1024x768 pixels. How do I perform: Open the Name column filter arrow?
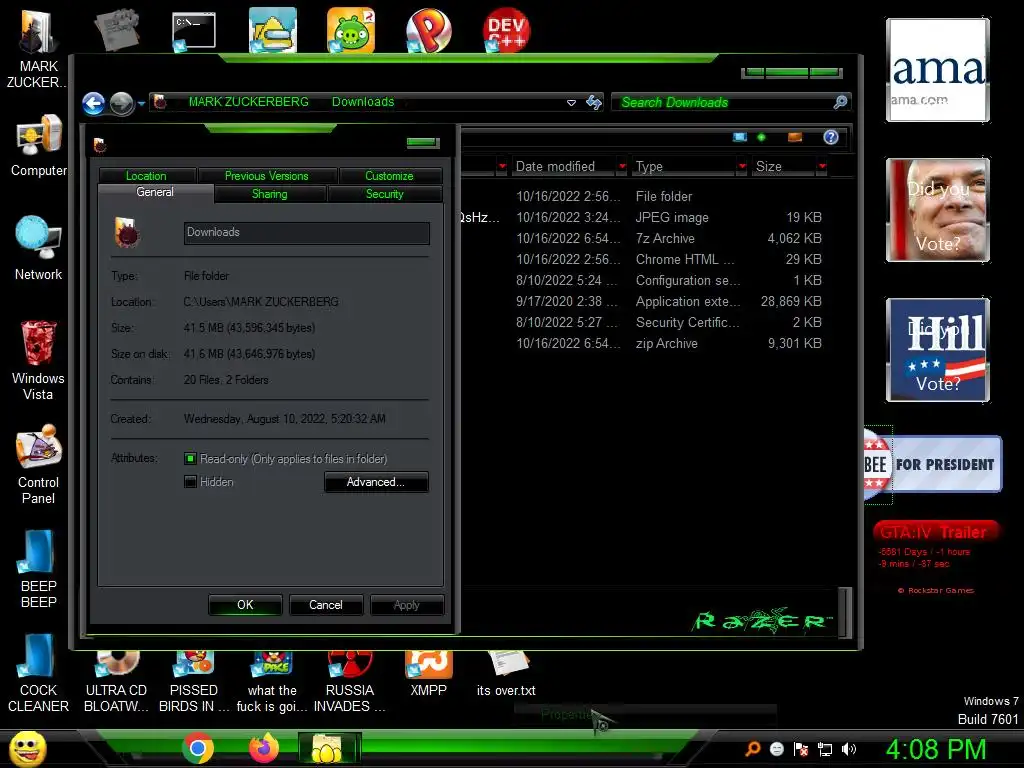coord(502,167)
